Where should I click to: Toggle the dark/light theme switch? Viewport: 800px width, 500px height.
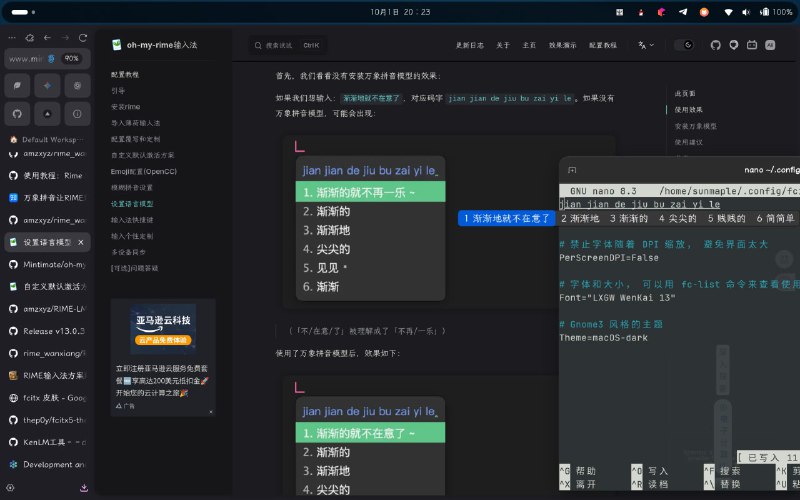[x=684, y=45]
